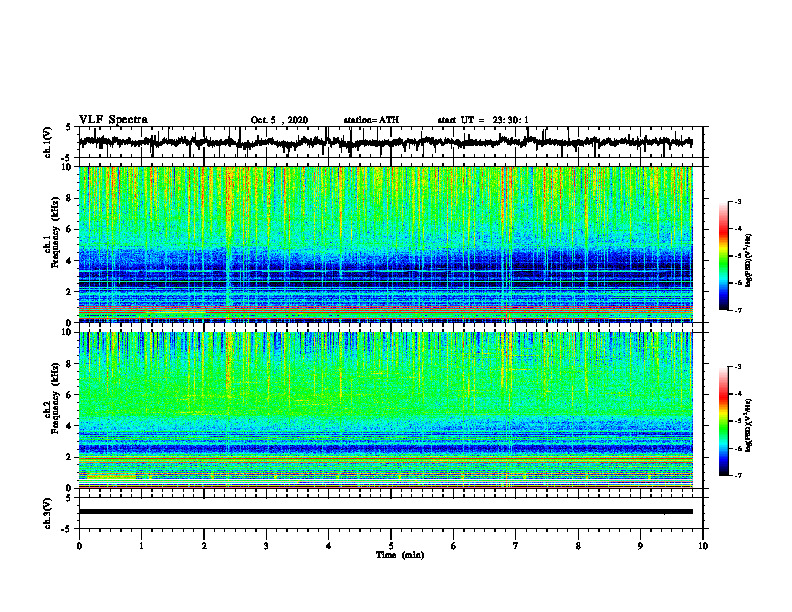Click the 'station=ATH' header label

point(371,120)
